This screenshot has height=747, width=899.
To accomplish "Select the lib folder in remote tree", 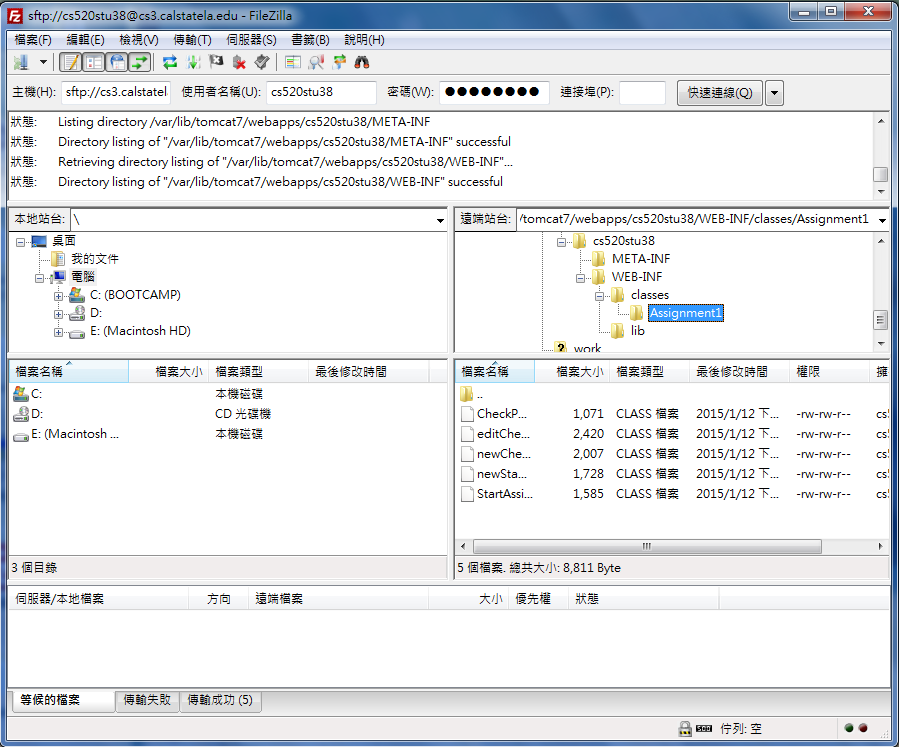I will pos(637,330).
